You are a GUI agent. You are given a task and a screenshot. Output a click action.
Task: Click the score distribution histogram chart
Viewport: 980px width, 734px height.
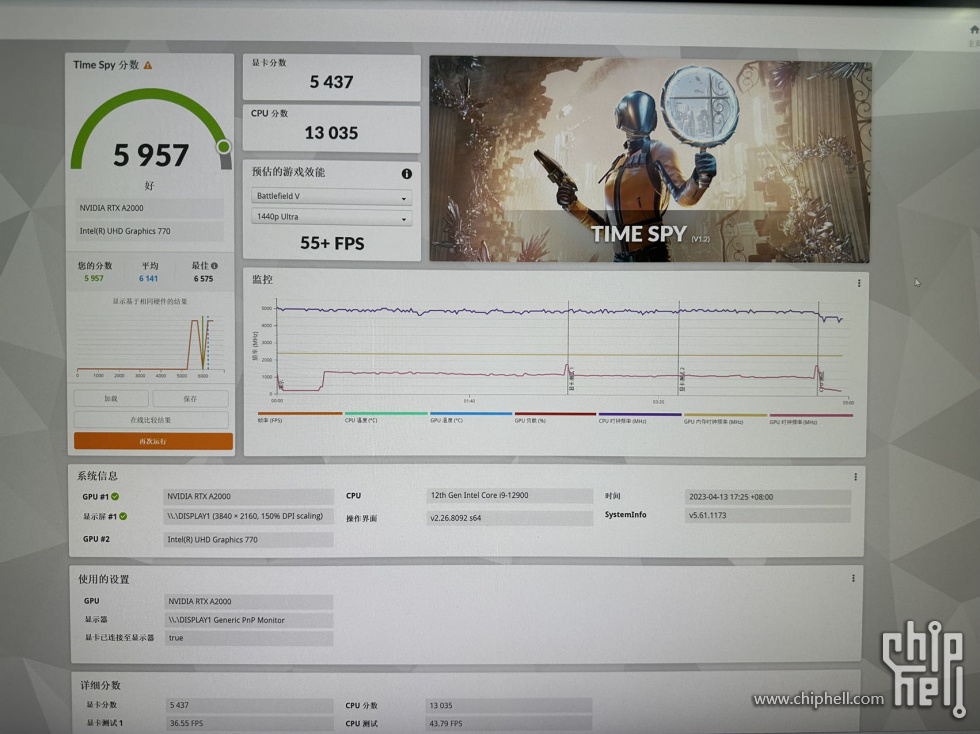coord(150,344)
